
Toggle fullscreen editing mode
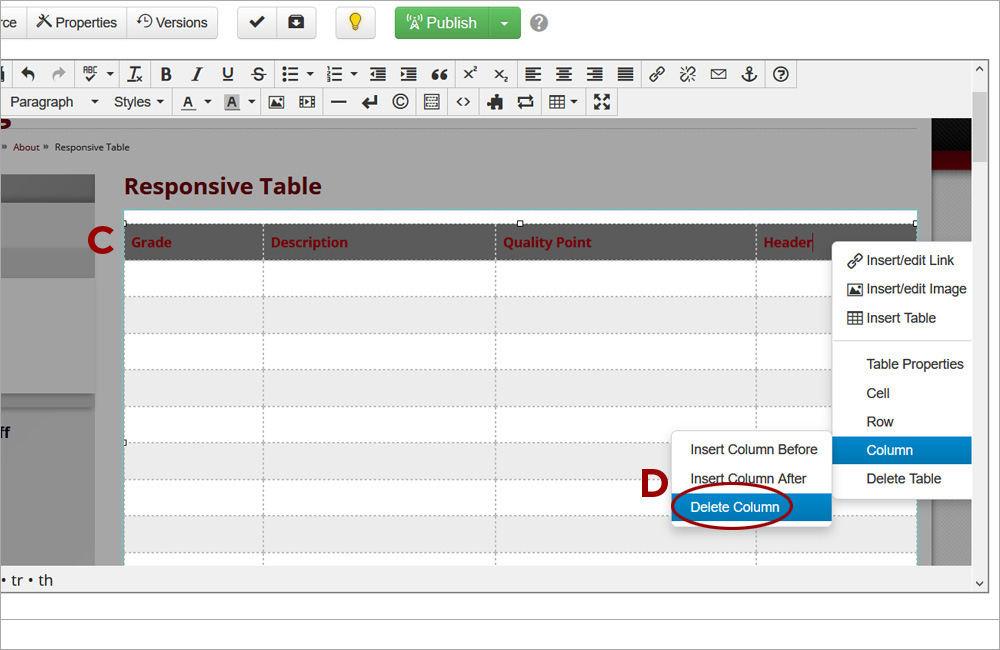pyautogui.click(x=602, y=101)
